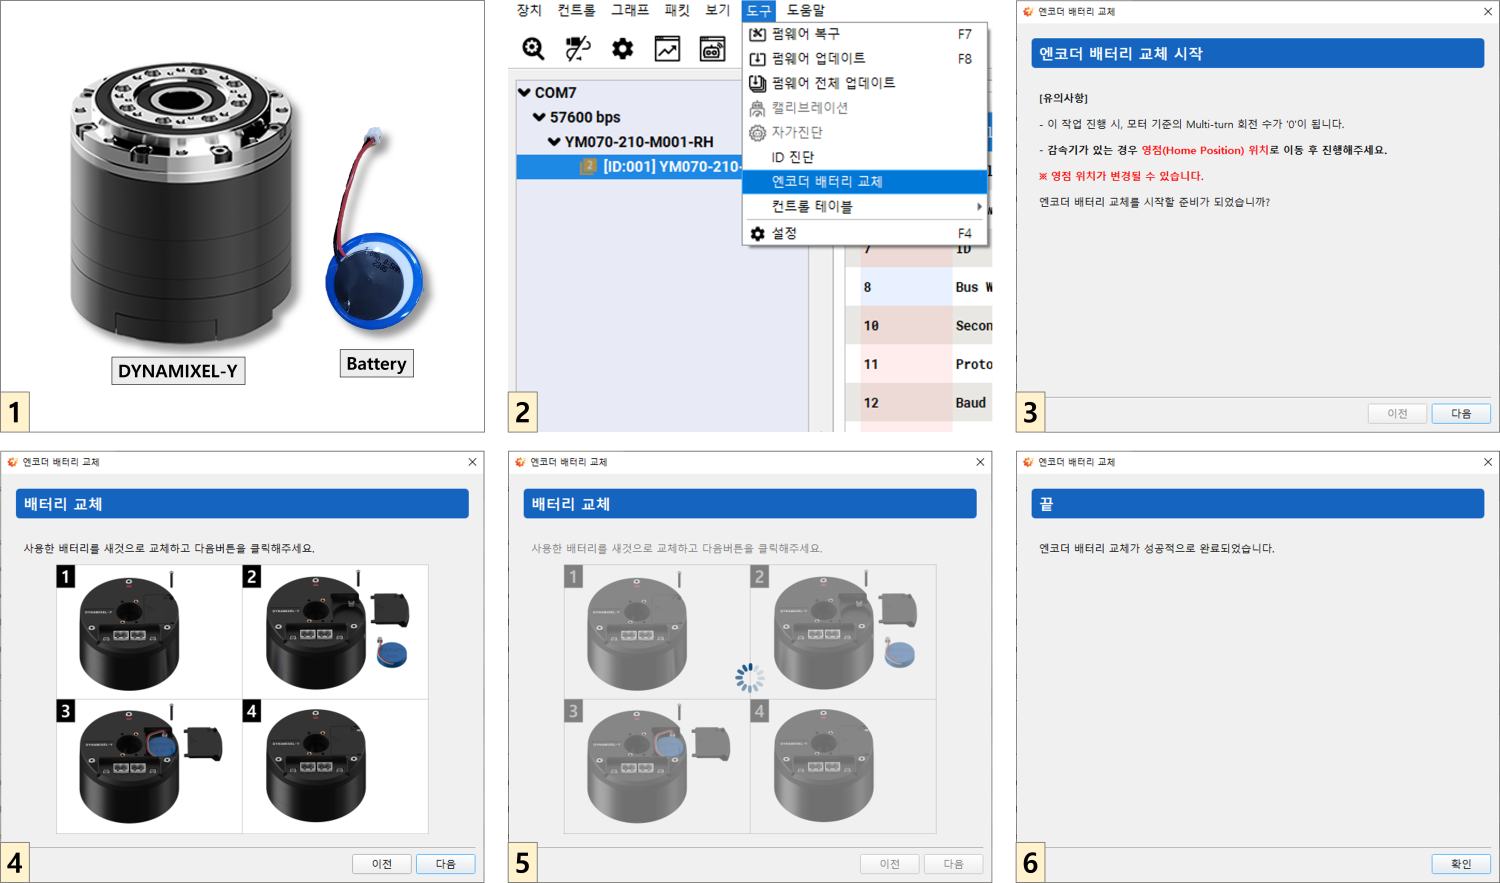The height and width of the screenshot is (883, 1500).
Task: Close the active 배터리 교체 dialog
Action: pos(472,462)
